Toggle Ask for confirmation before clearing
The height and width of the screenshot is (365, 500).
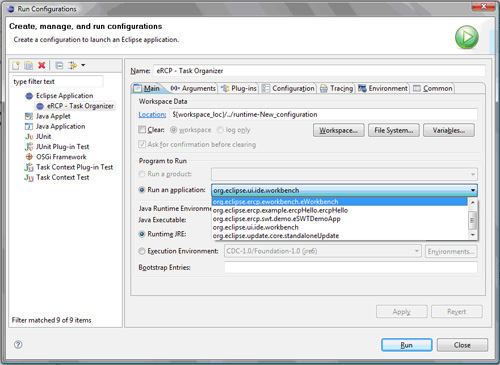(x=142, y=144)
